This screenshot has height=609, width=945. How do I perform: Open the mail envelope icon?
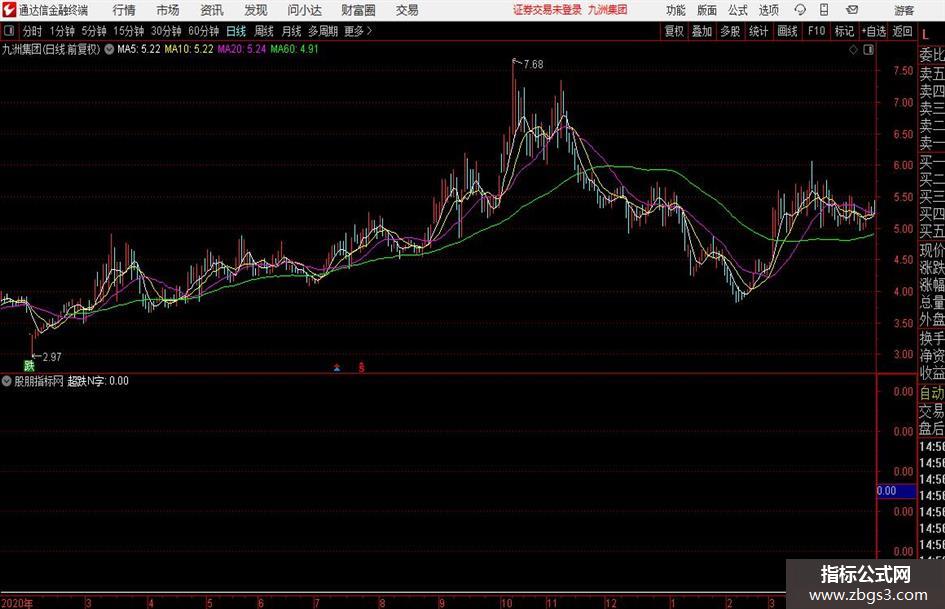coord(852,10)
